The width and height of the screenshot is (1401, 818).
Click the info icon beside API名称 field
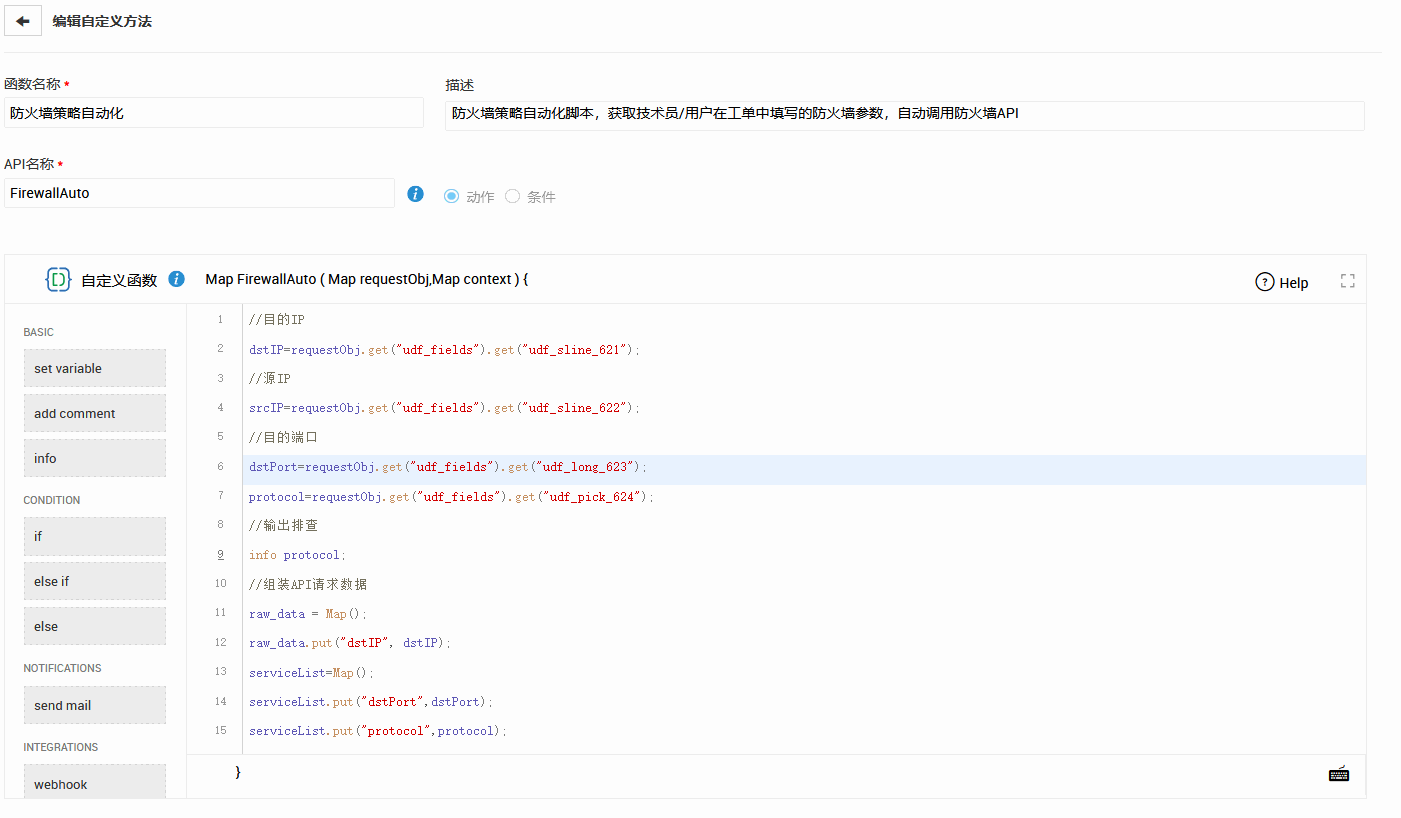coord(416,194)
